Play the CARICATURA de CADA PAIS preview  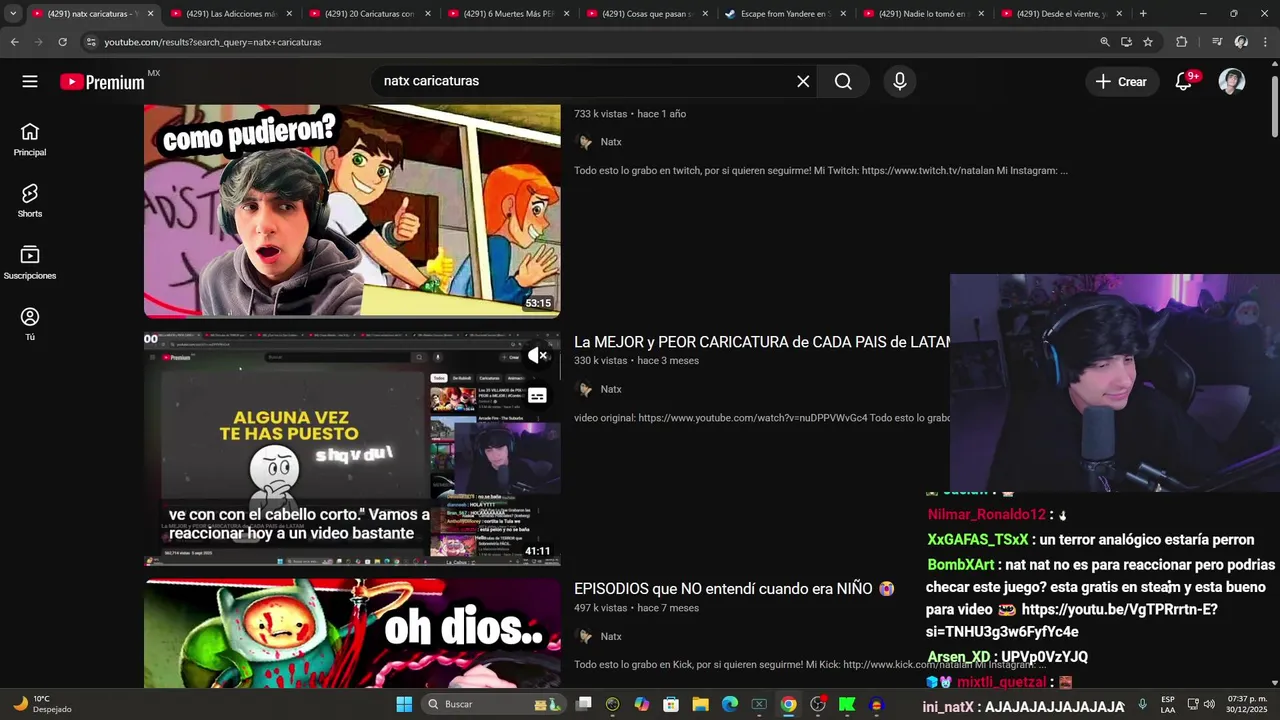(x=352, y=449)
